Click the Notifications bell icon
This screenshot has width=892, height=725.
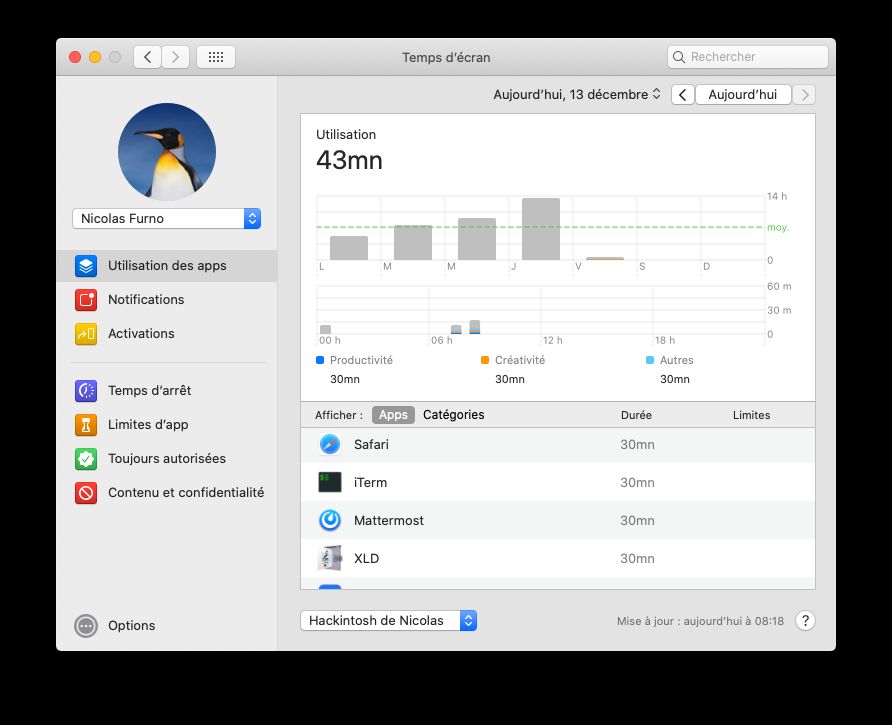pos(86,300)
